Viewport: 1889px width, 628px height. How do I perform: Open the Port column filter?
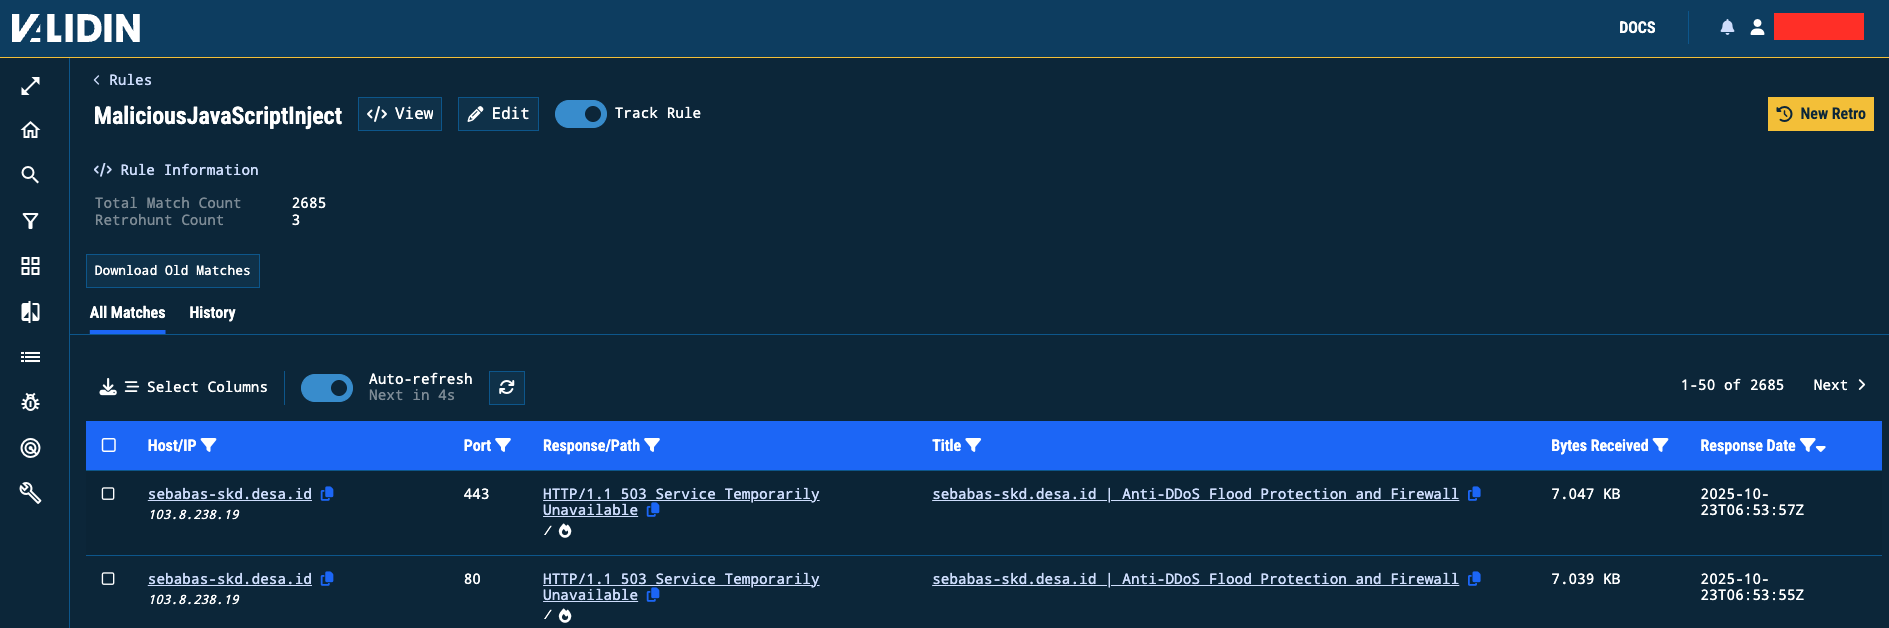[x=503, y=446]
